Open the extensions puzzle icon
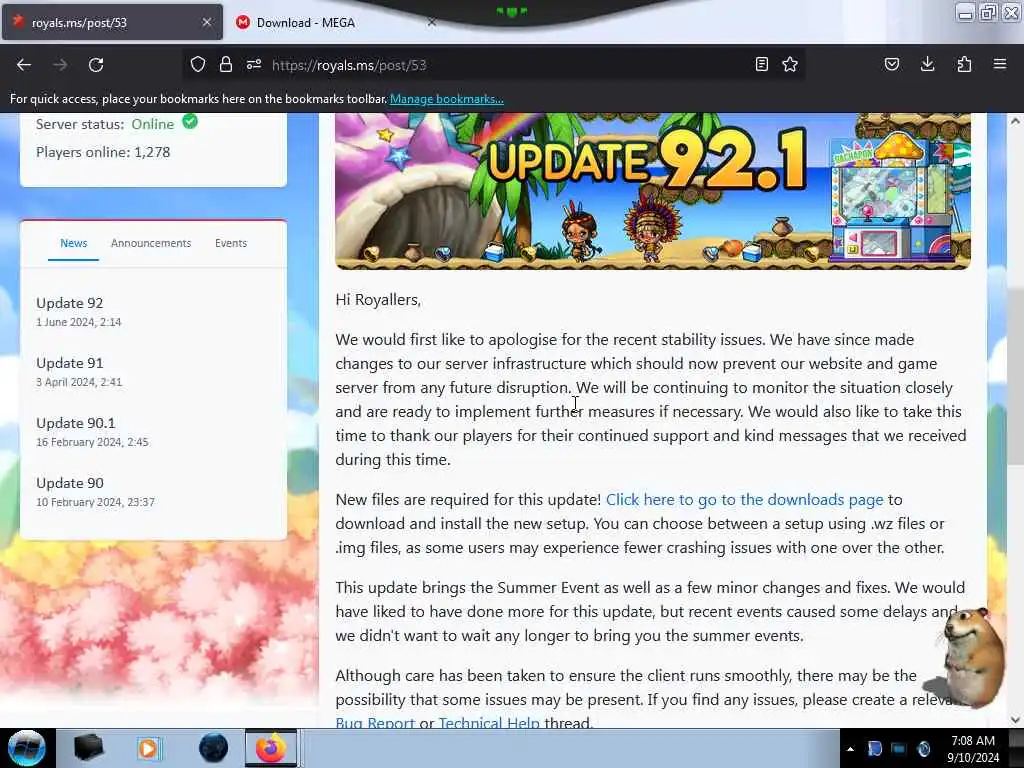This screenshot has width=1024, height=768. tap(964, 64)
